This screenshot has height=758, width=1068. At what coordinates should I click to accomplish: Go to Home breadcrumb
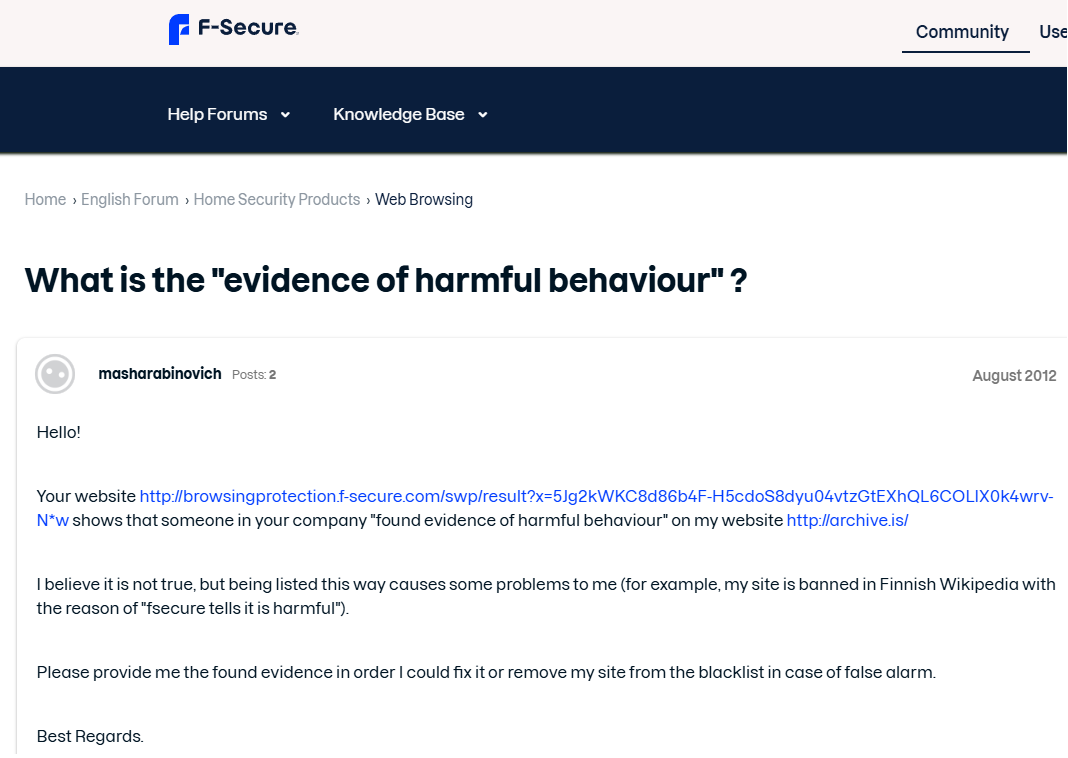click(x=45, y=200)
